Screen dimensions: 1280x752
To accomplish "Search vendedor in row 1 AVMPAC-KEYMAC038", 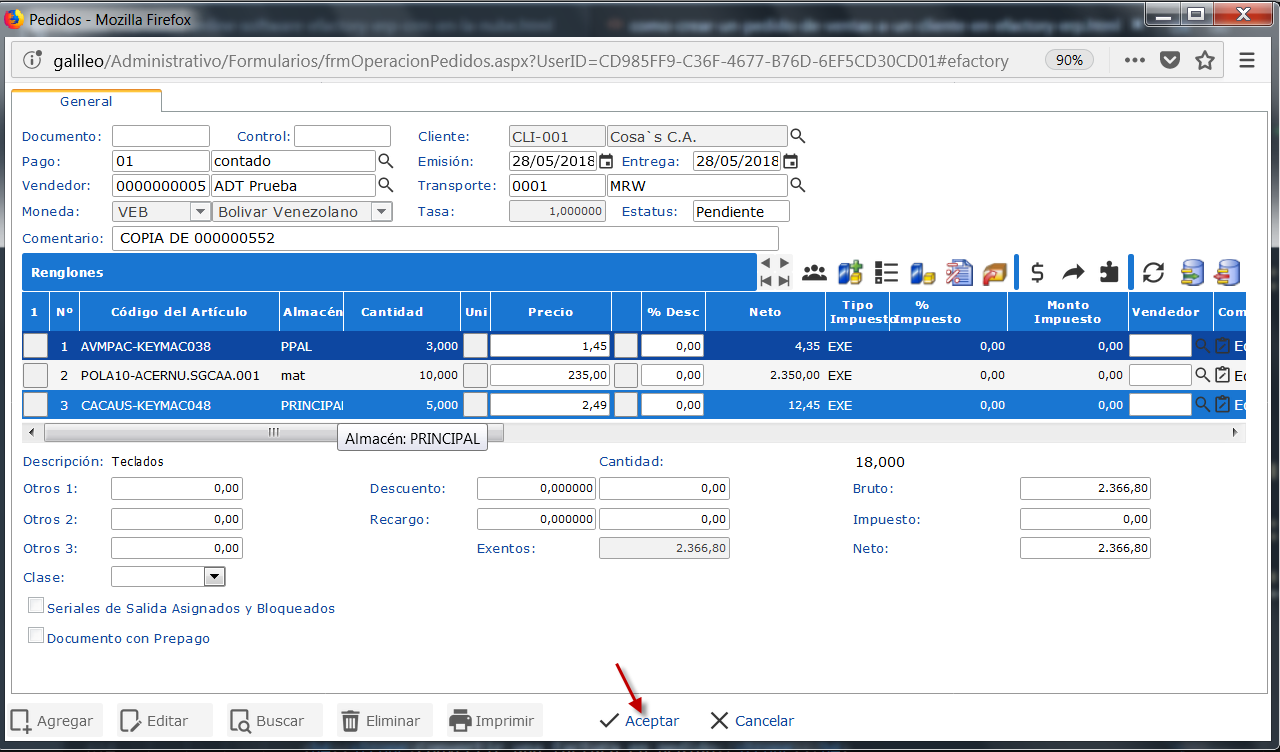I will tap(1203, 346).
